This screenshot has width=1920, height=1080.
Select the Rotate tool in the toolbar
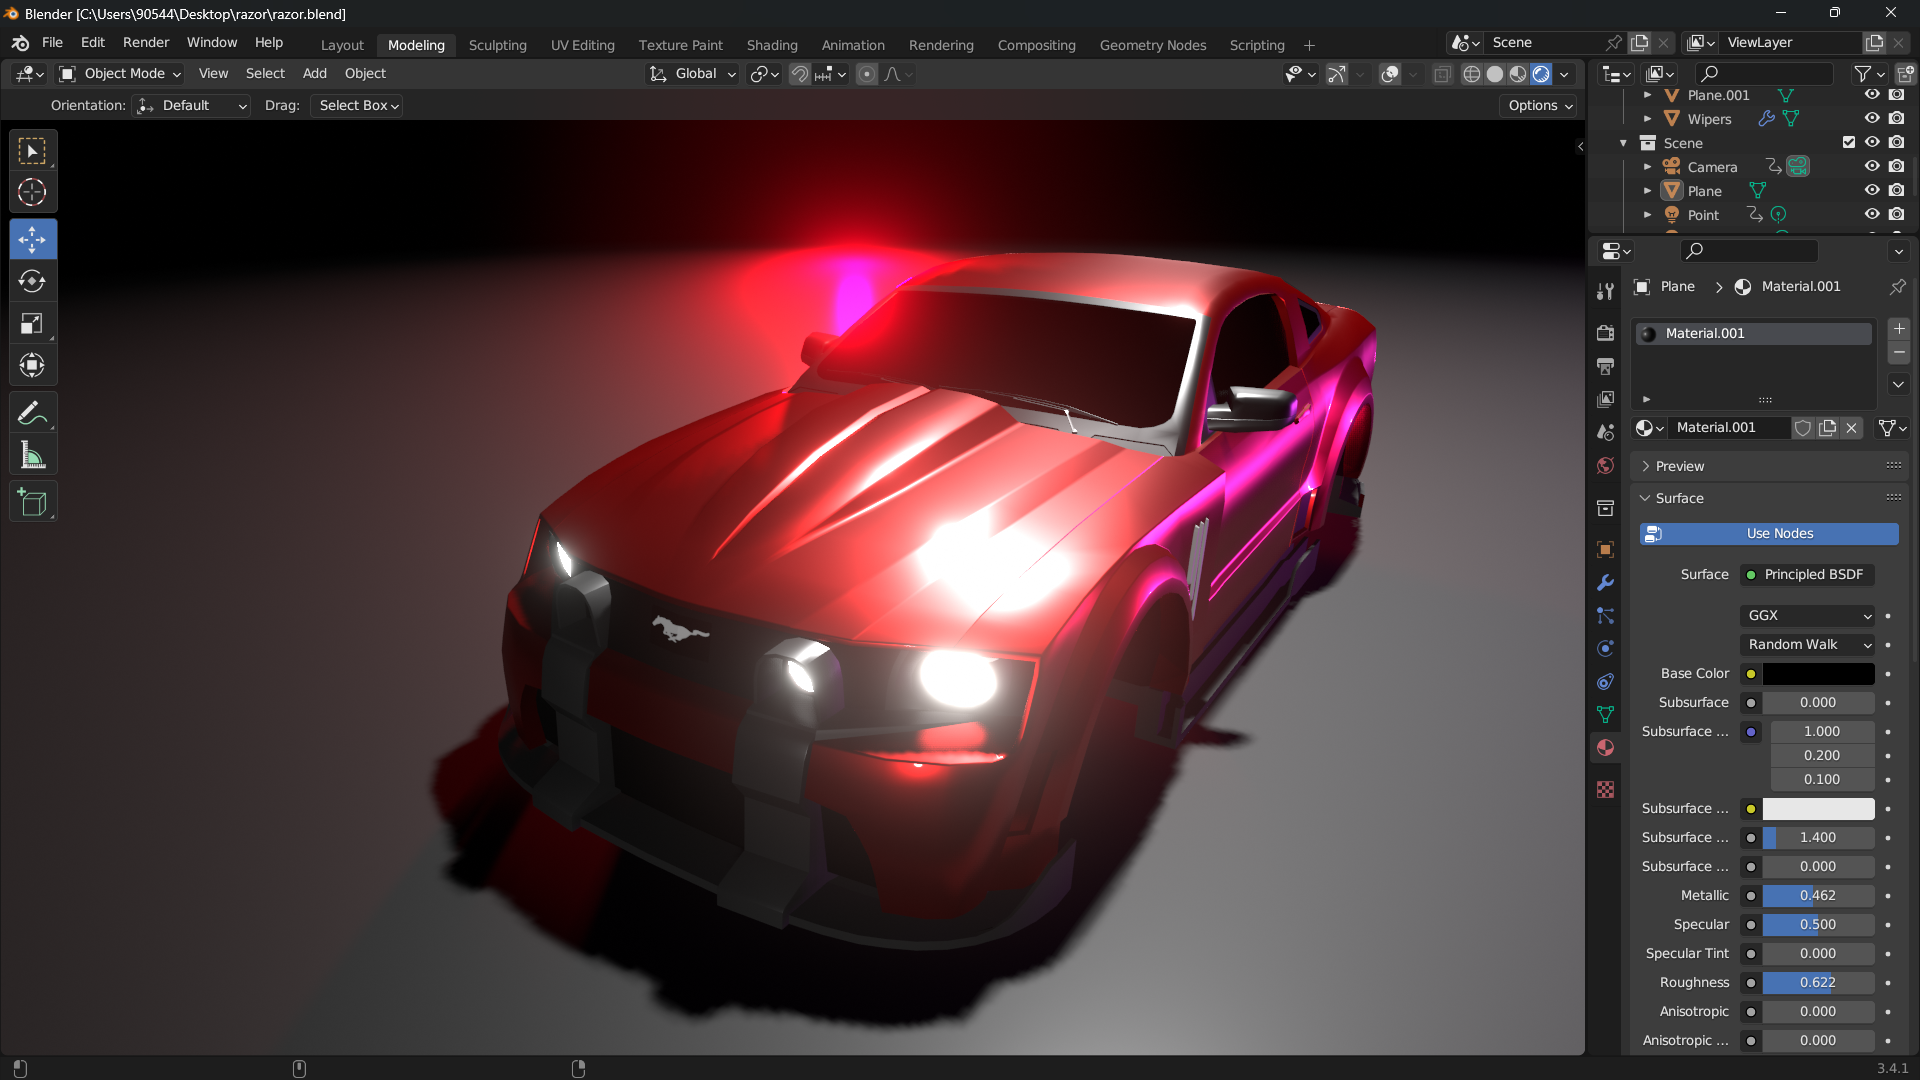pos(32,282)
